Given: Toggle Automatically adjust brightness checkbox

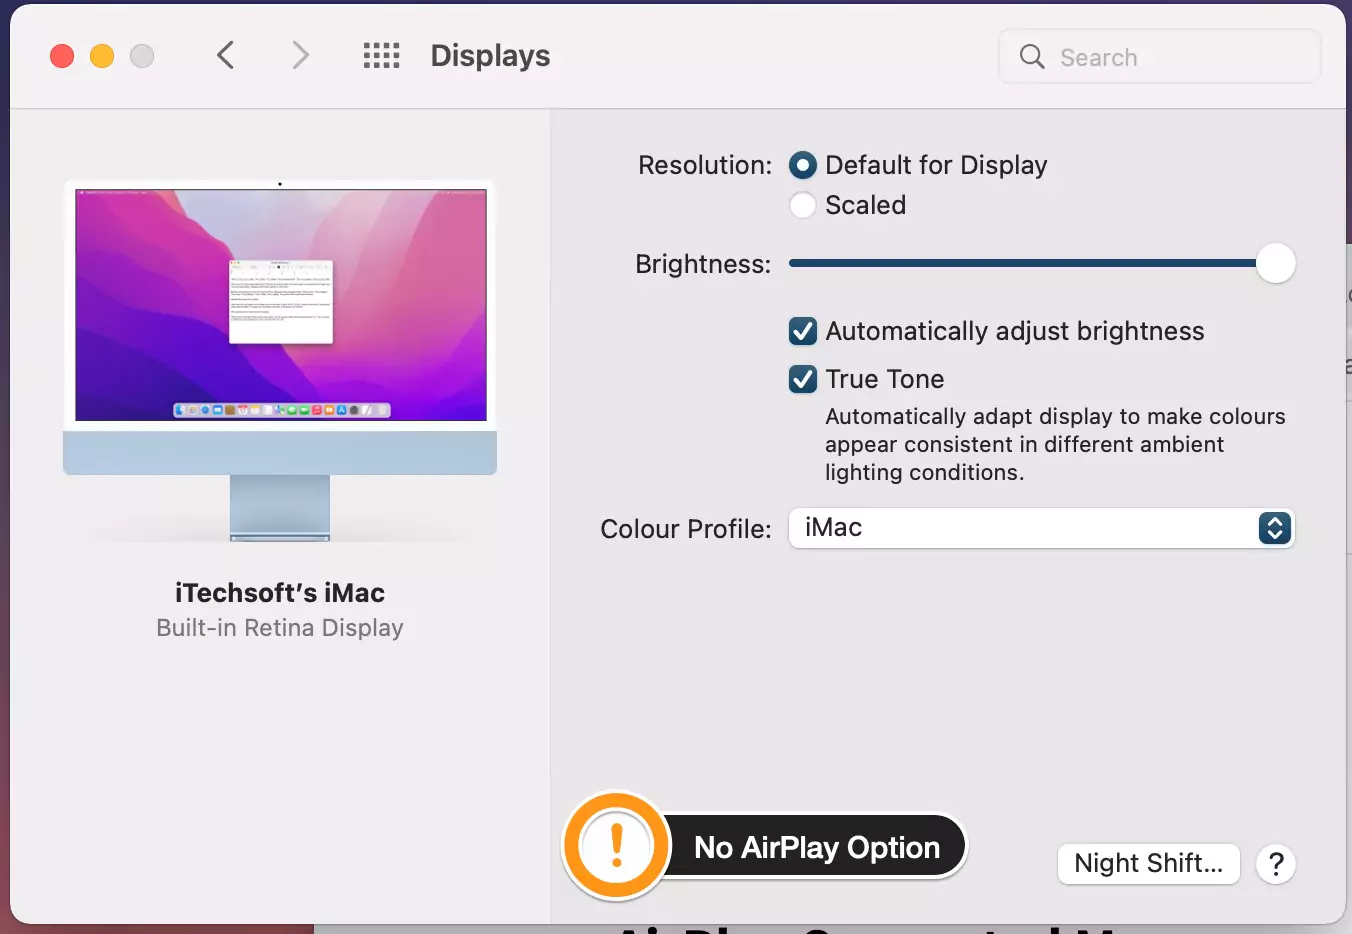Looking at the screenshot, I should pos(802,331).
